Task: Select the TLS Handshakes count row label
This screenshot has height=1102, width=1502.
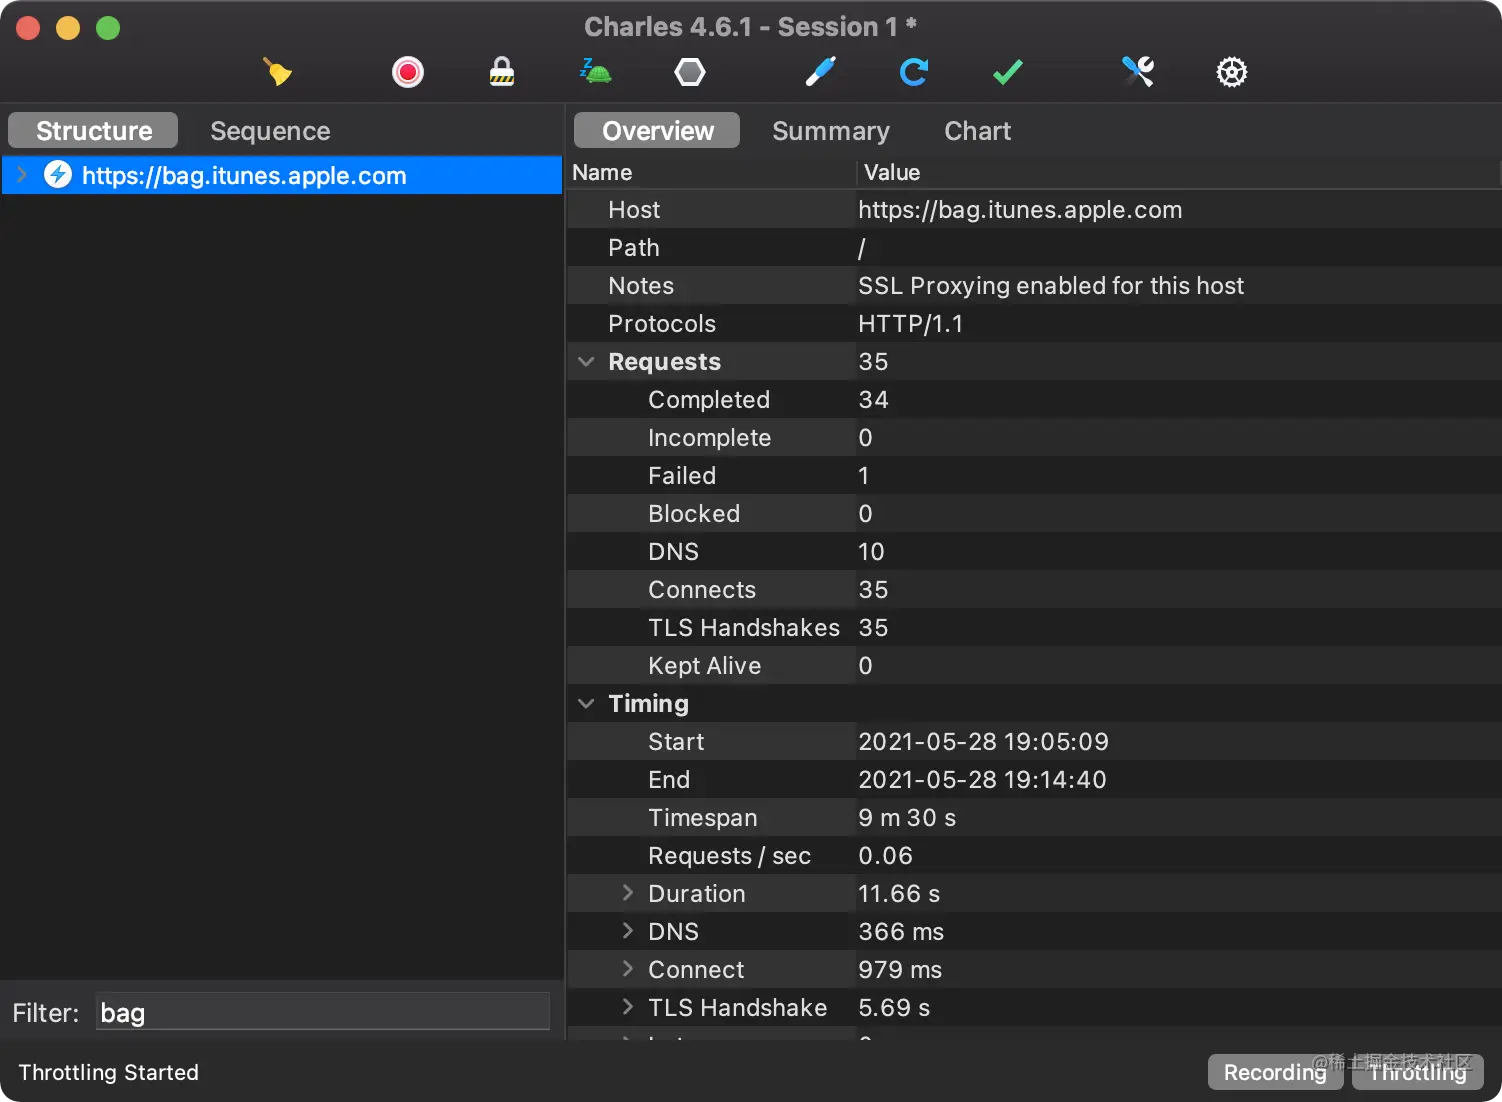Action: coord(744,628)
